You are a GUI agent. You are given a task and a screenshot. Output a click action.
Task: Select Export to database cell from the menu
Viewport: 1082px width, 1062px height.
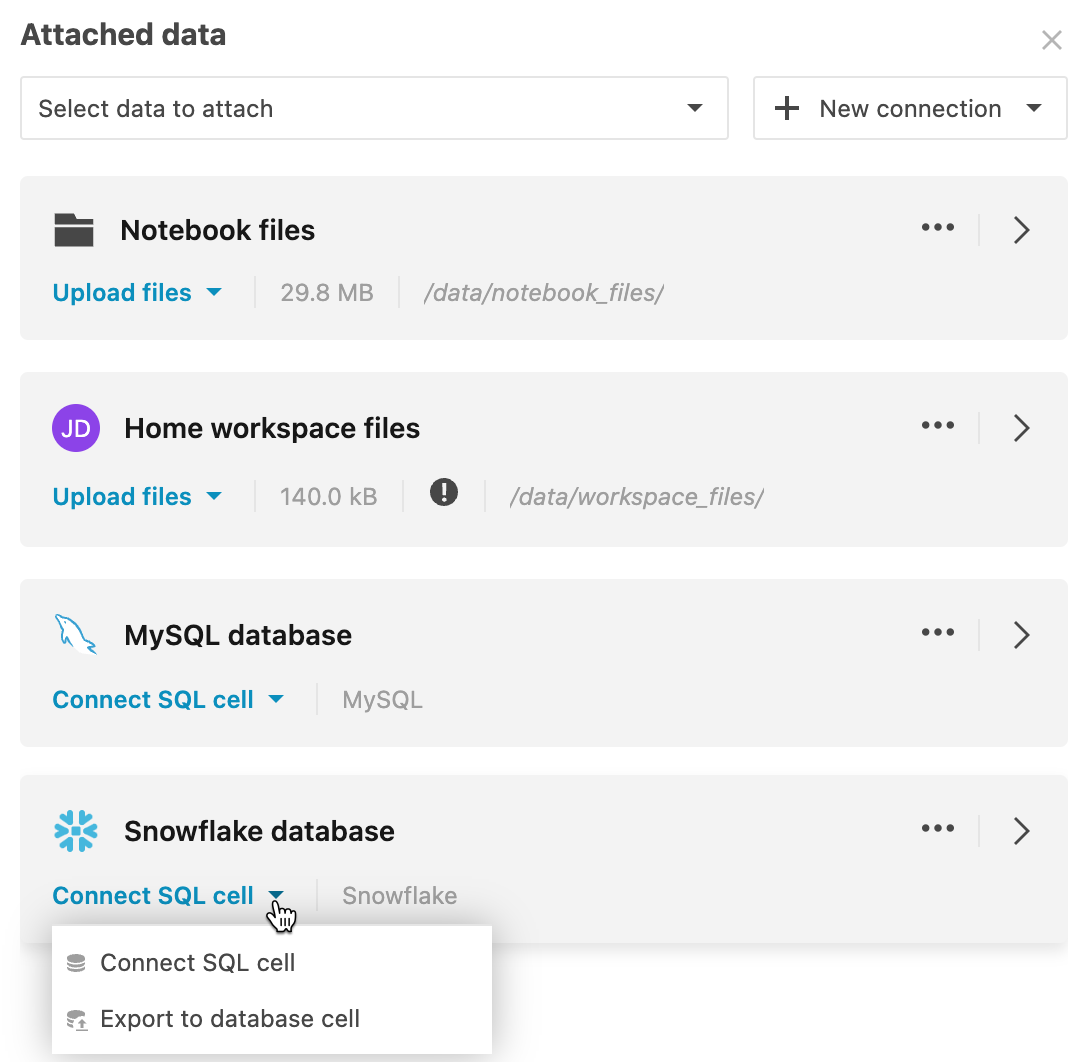point(229,1019)
